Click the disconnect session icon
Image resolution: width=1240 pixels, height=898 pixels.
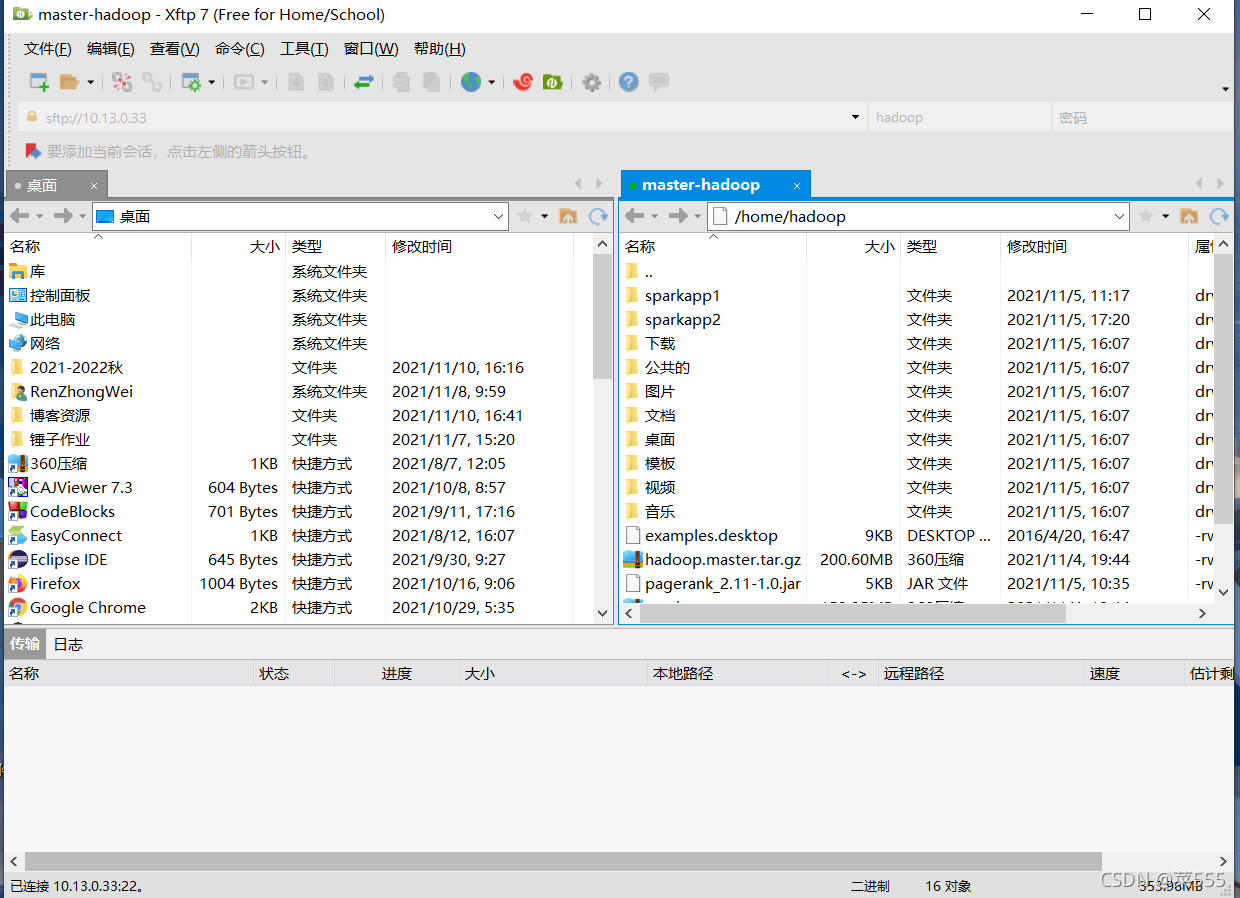122,82
